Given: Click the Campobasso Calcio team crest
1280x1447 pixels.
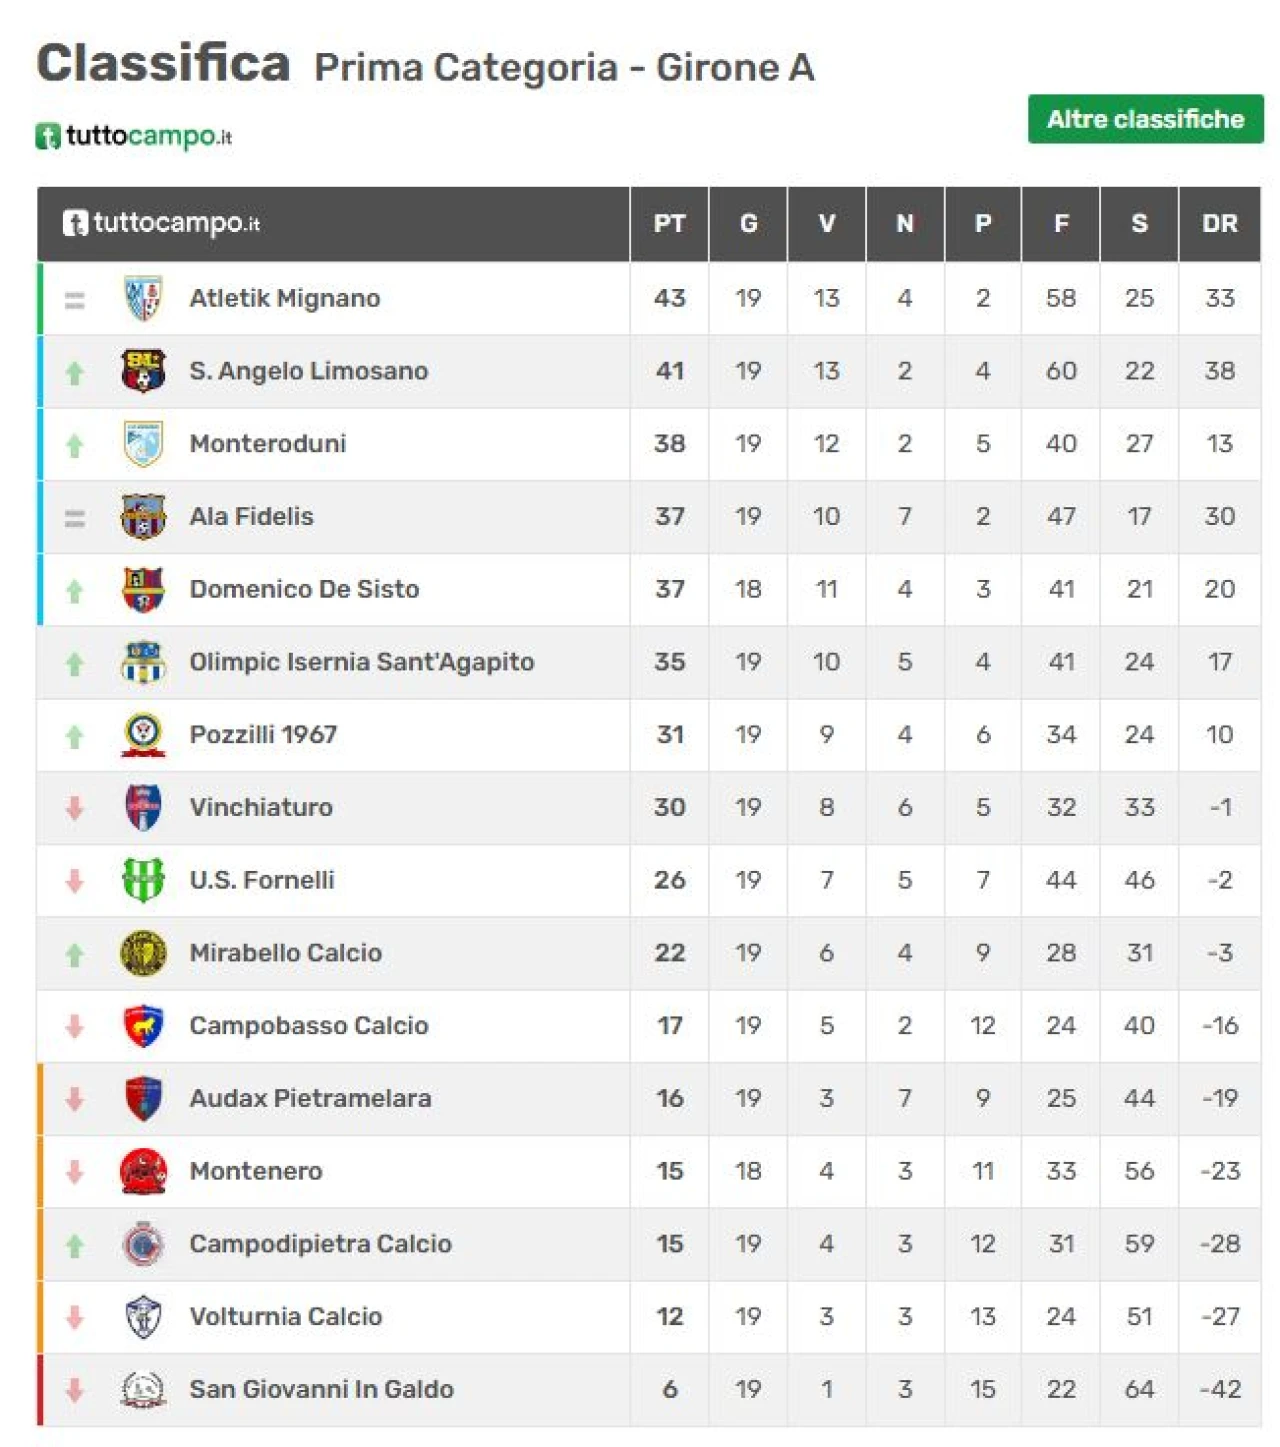Looking at the screenshot, I should [143, 1026].
